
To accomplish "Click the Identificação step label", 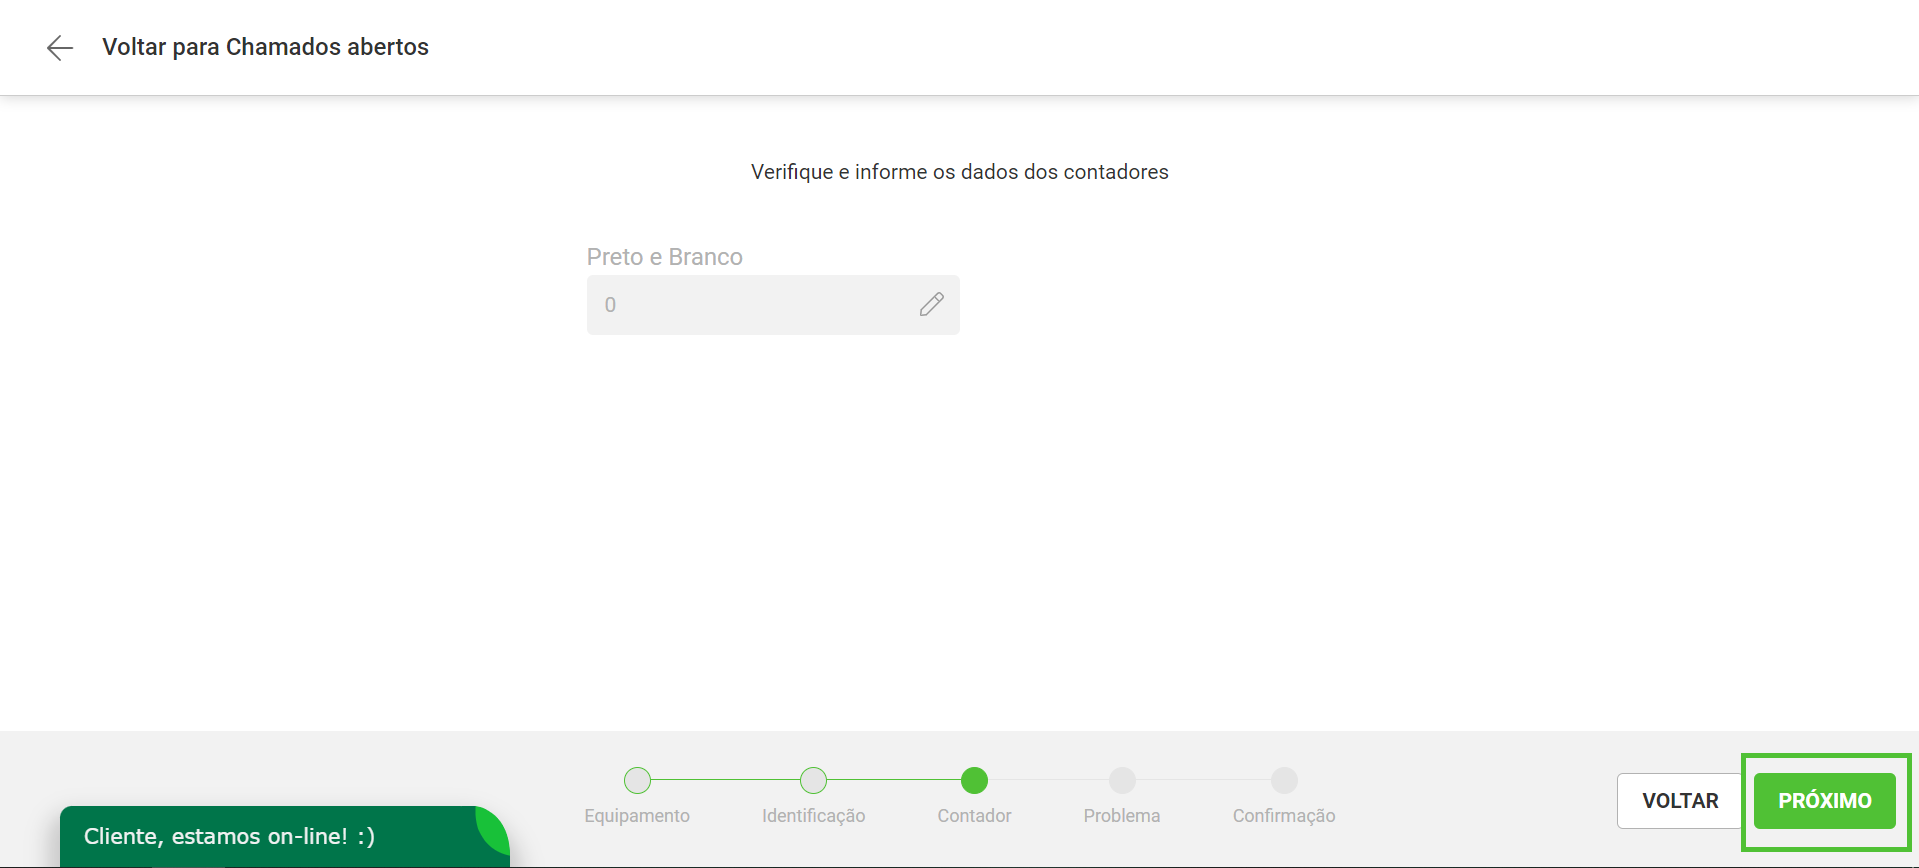I will point(814,816).
